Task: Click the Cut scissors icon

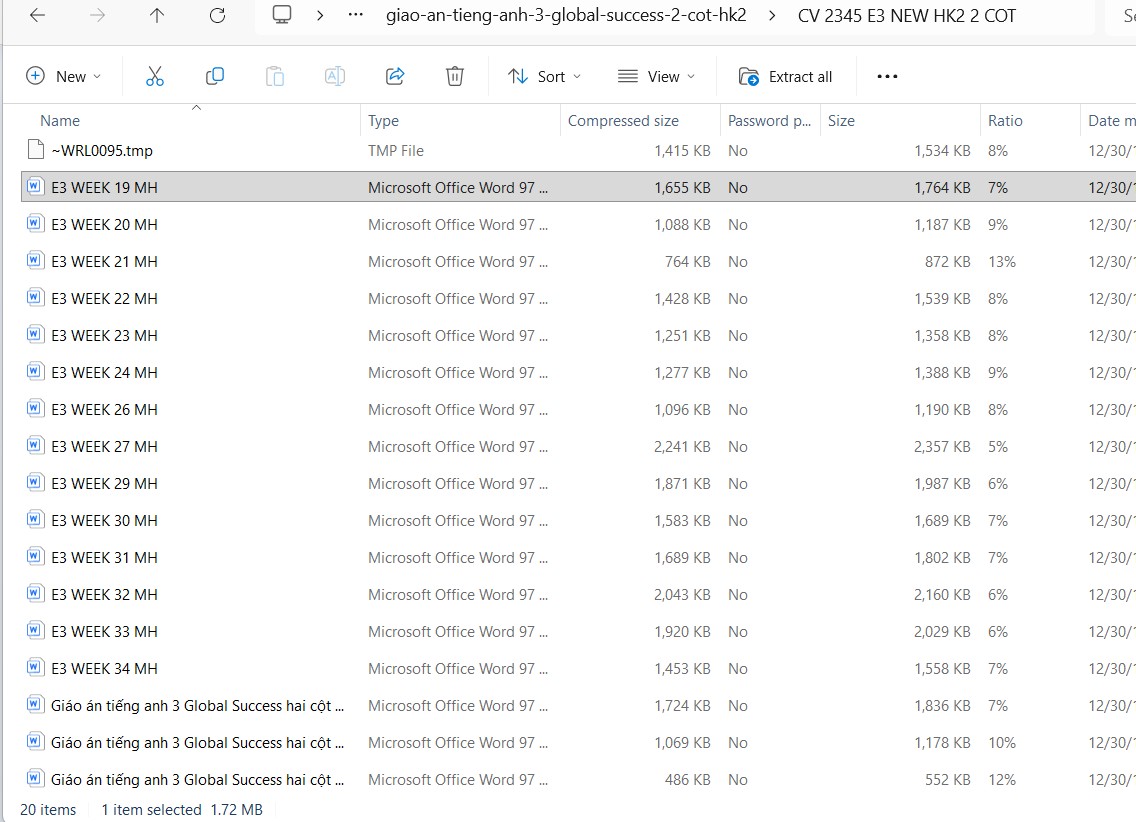Action: click(154, 76)
